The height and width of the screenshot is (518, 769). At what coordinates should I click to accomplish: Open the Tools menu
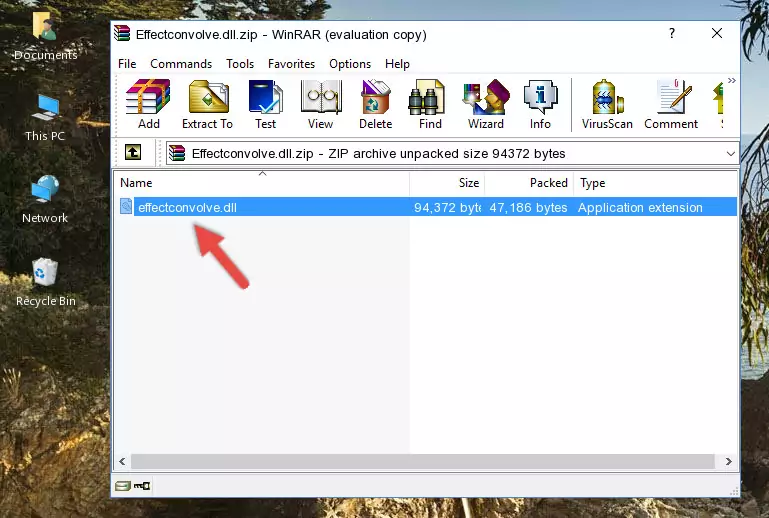click(240, 64)
